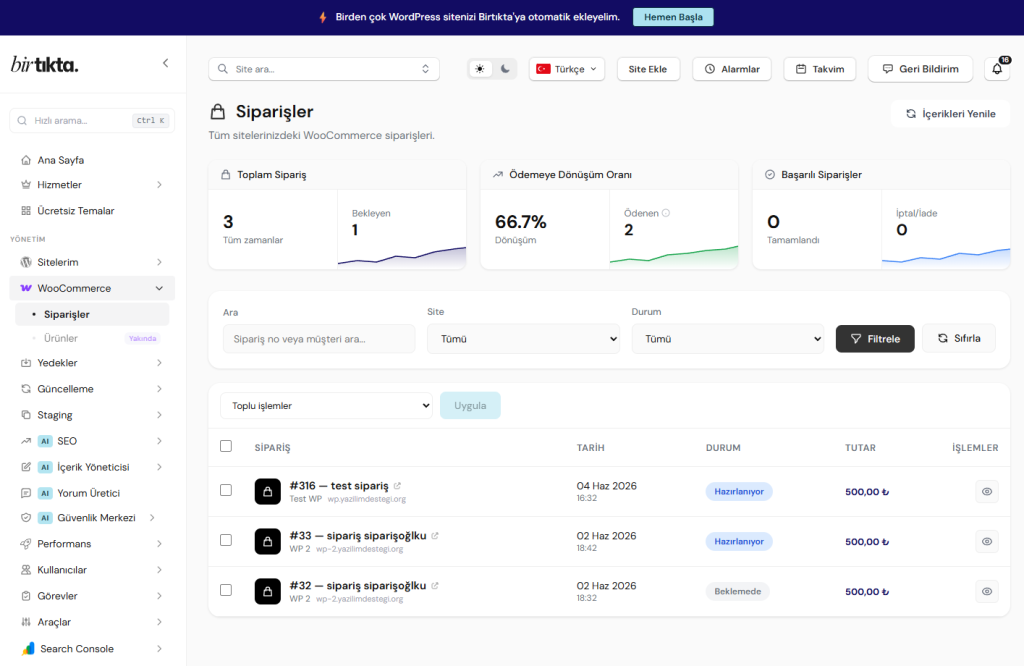Click the info icon beside Ödenen
This screenshot has width=1024, height=666.
point(665,213)
